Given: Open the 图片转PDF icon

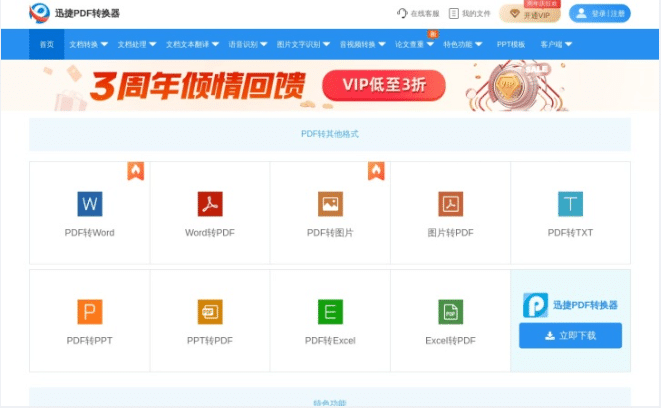Looking at the screenshot, I should pyautogui.click(x=451, y=204).
